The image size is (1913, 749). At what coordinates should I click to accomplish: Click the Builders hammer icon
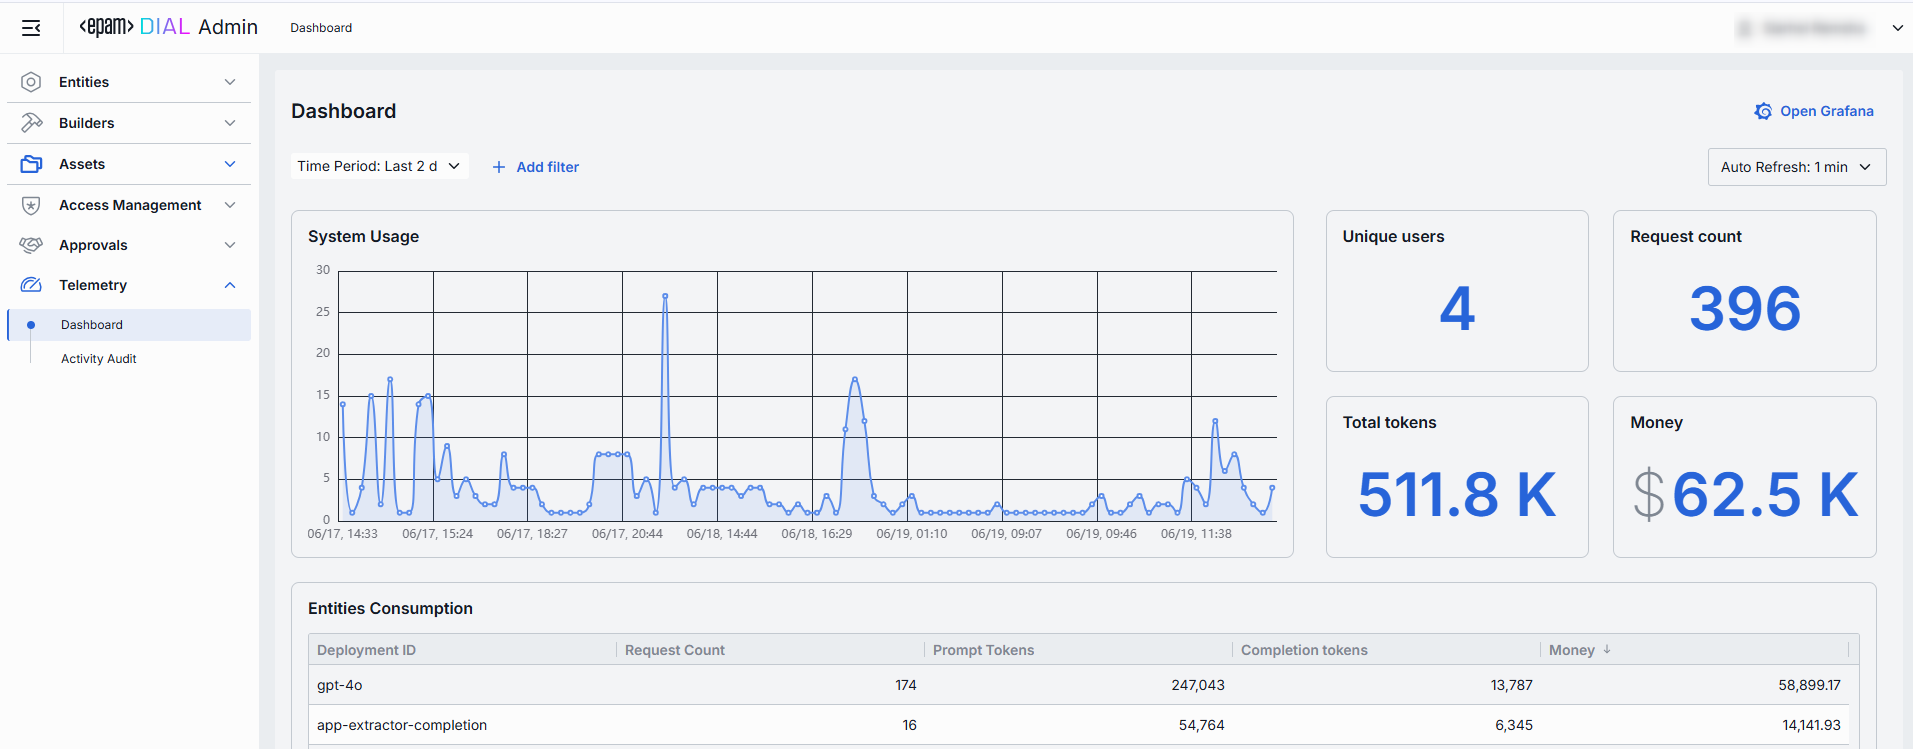[x=31, y=123]
